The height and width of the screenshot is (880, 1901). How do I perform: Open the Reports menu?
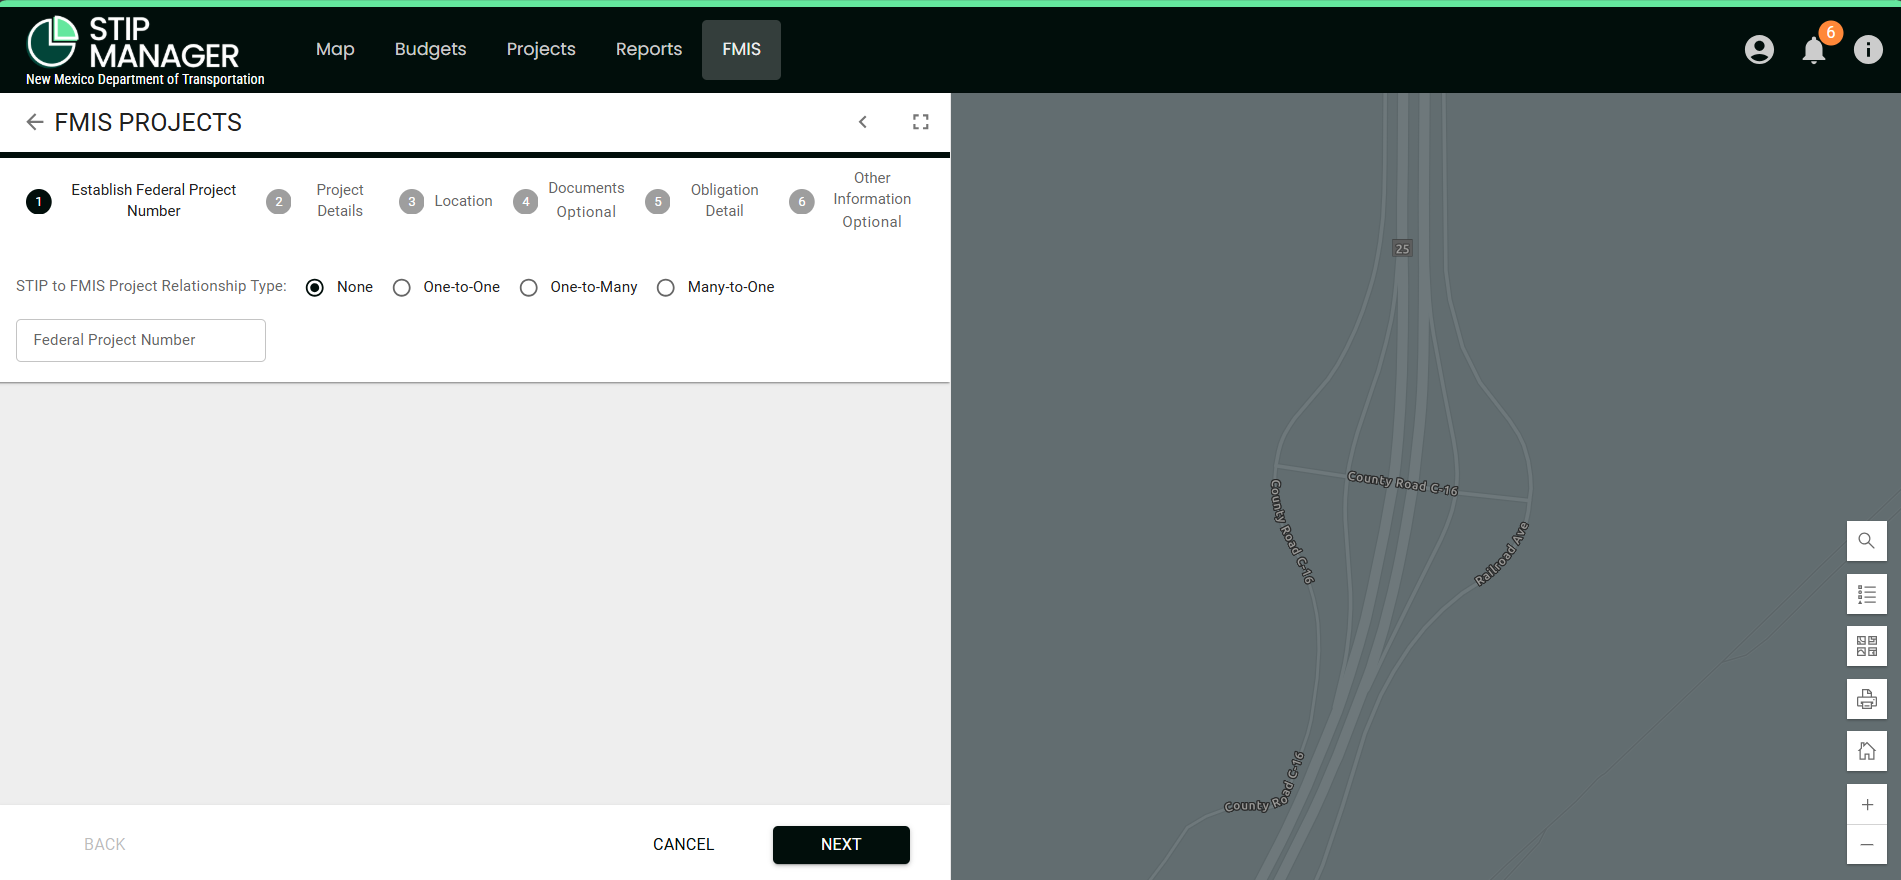(649, 49)
